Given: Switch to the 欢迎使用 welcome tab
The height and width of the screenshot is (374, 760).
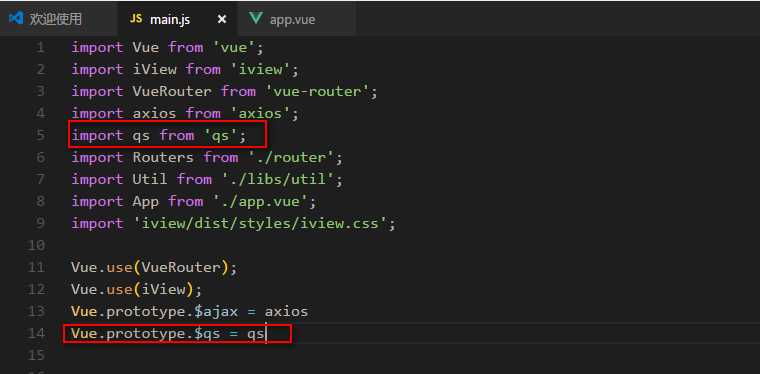Looking at the screenshot, I should pyautogui.click(x=58, y=19).
